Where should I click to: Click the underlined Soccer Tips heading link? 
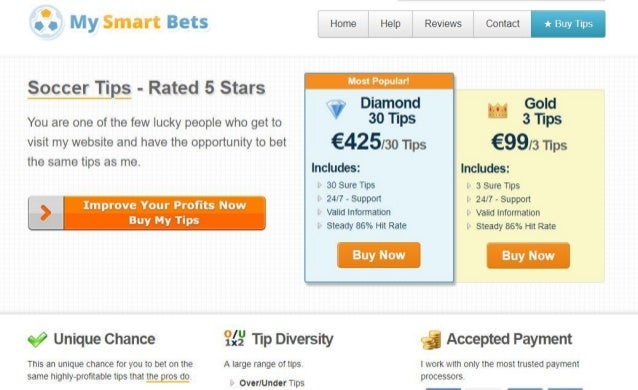point(79,88)
